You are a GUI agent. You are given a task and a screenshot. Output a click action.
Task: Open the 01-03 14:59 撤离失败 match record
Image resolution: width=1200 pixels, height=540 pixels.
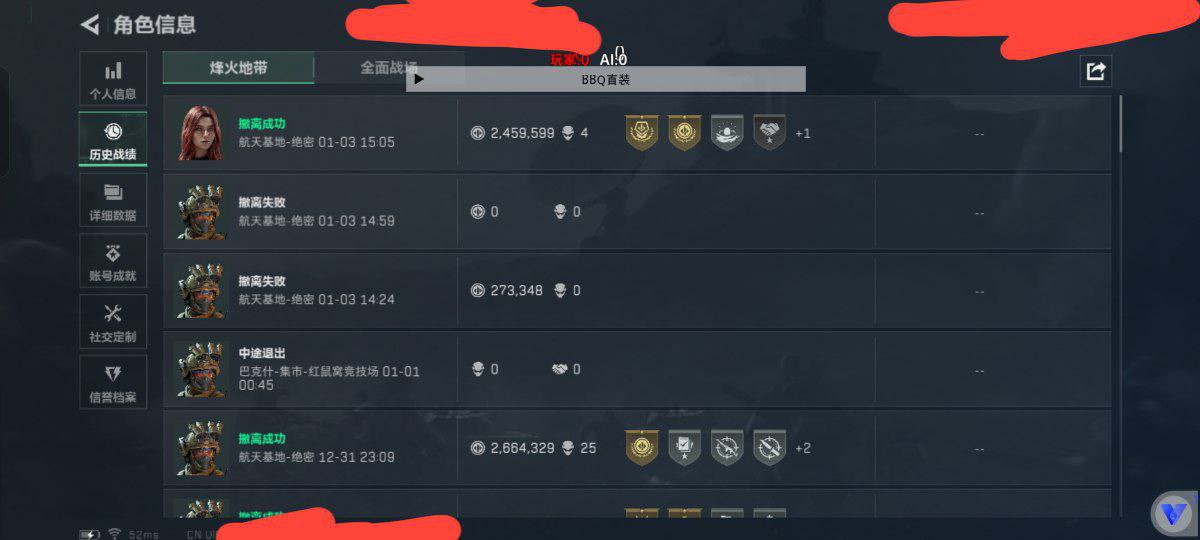[x=637, y=212]
